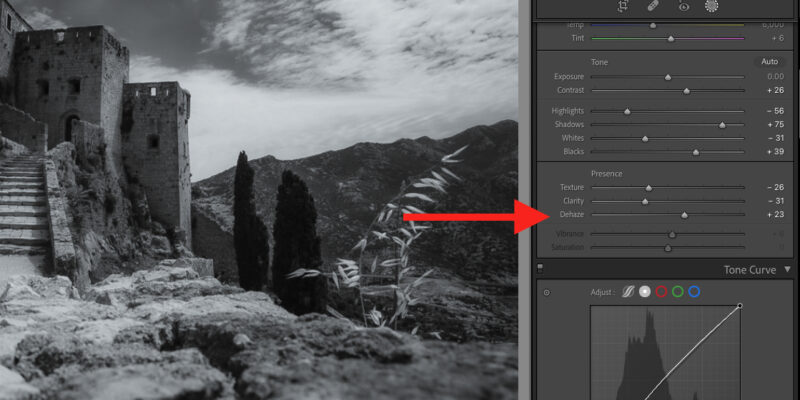
Task: Click the Whites slider handle
Action: 645,139
